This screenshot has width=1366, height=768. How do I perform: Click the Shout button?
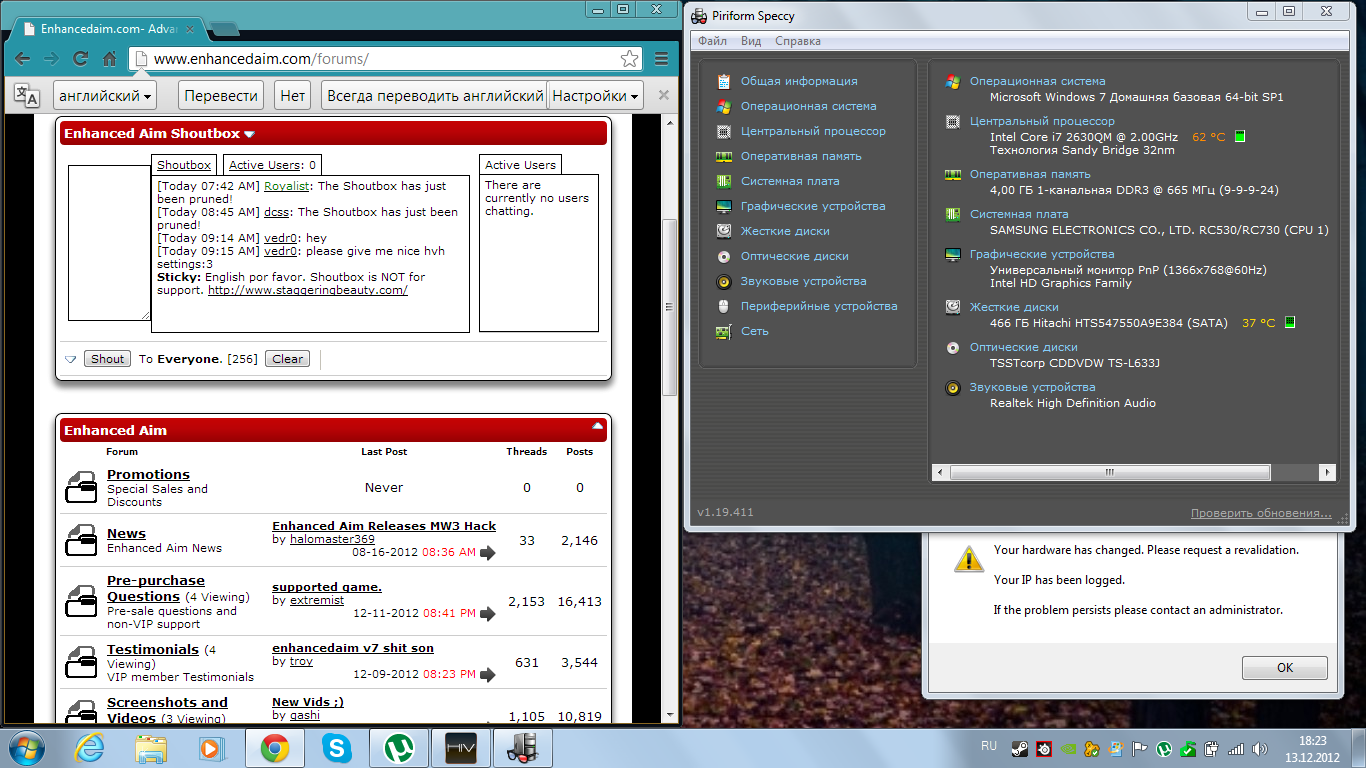tap(107, 359)
